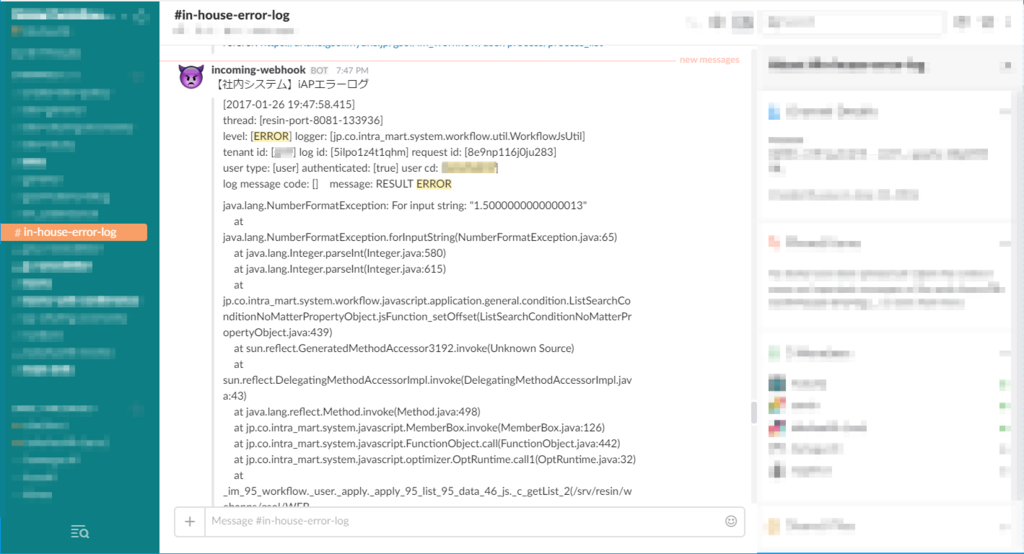Click the 7:47 PM message timestamp
Screen dimensions: 1024x554
352,70
